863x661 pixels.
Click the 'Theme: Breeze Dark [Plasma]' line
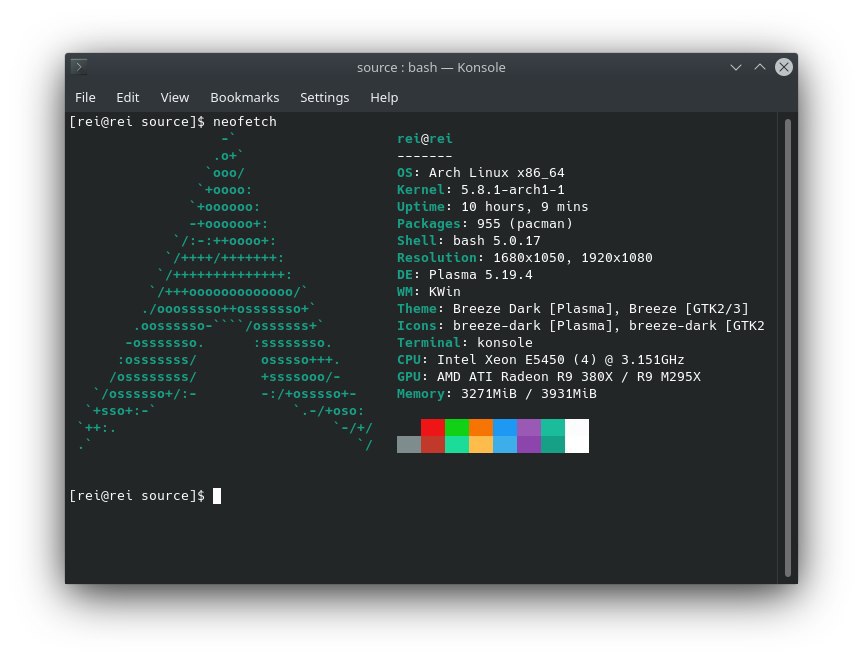tap(572, 309)
